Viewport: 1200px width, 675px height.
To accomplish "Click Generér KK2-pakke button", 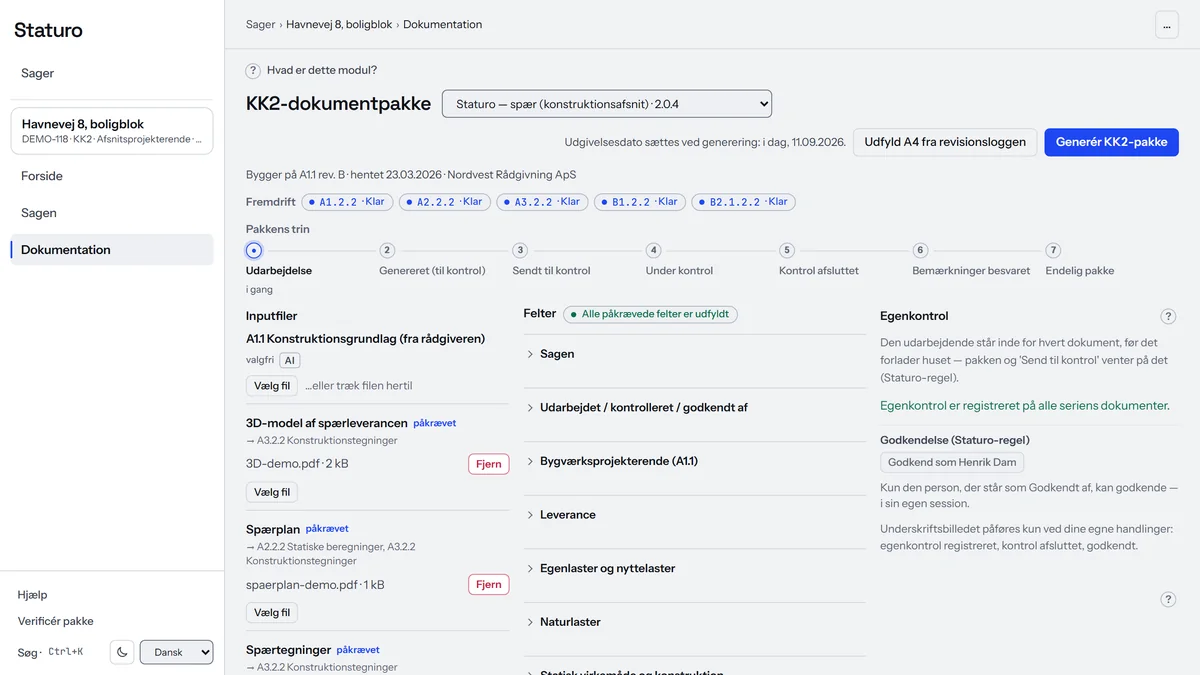I will [x=1111, y=142].
